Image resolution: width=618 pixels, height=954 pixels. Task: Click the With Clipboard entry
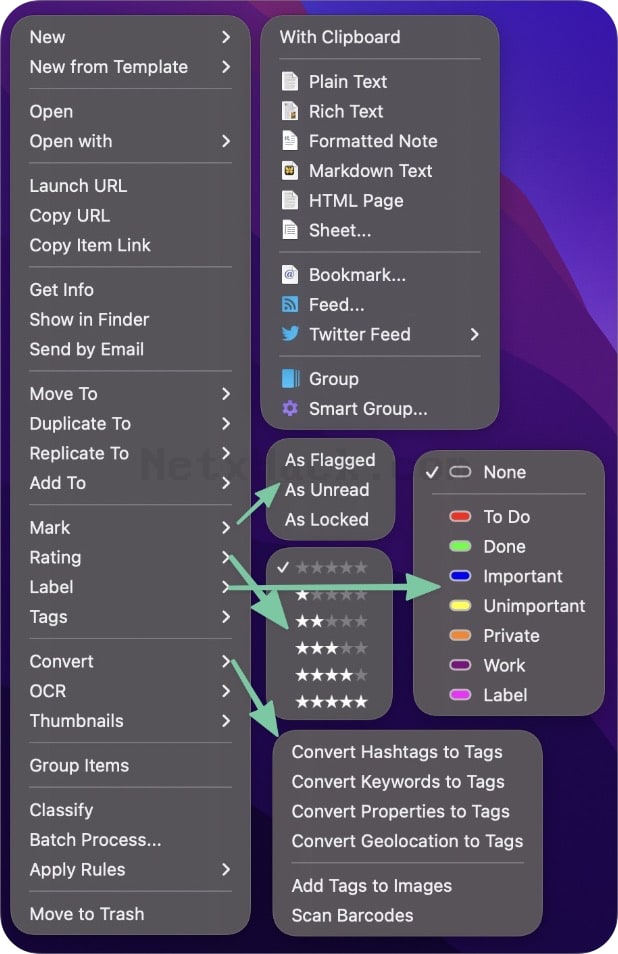[340, 37]
